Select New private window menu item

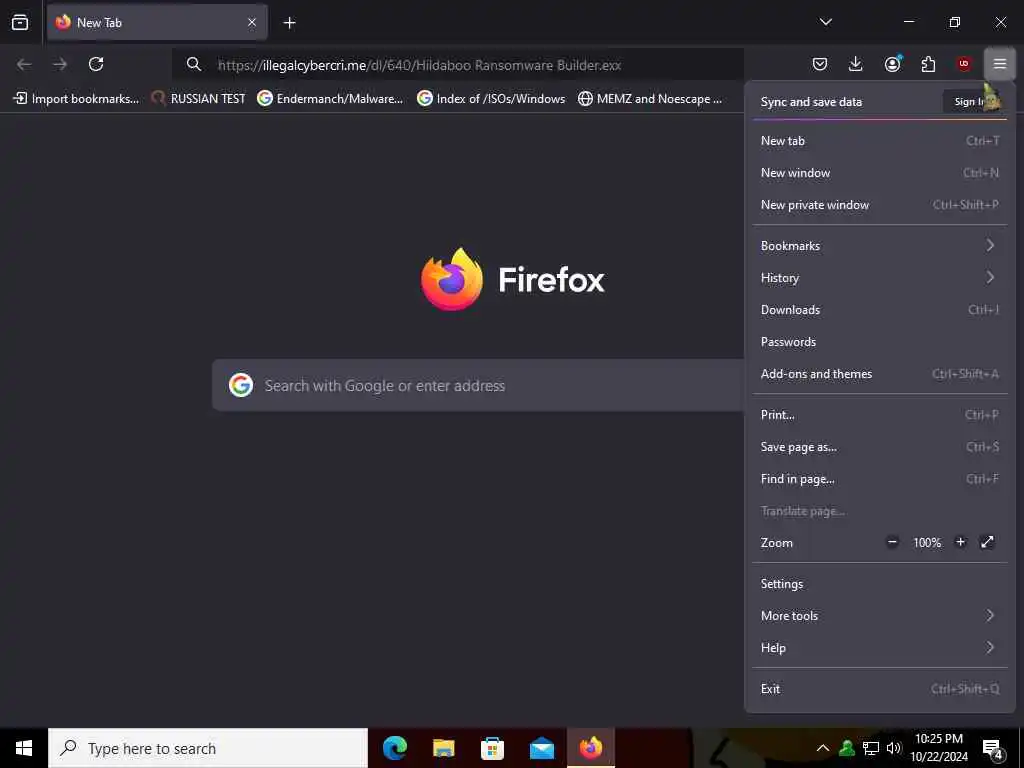[x=880, y=204]
